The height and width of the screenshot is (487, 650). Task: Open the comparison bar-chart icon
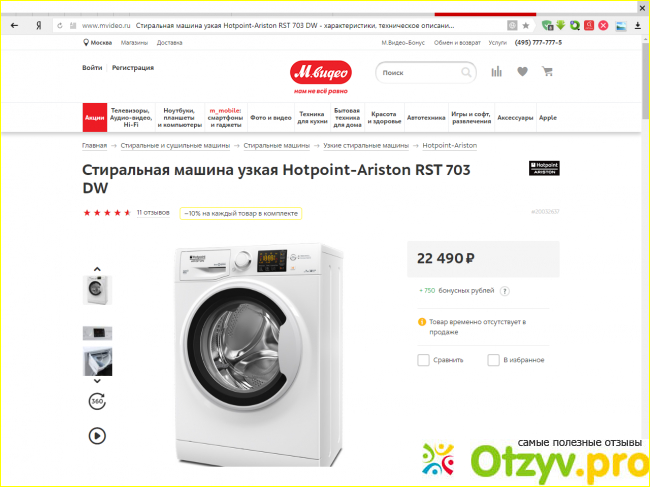tap(497, 72)
